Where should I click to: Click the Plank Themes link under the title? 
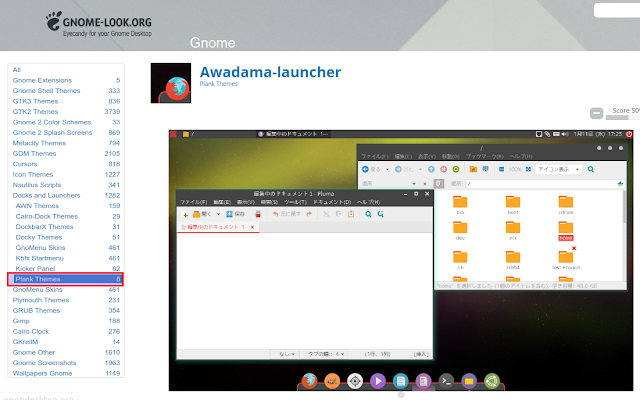(x=218, y=84)
